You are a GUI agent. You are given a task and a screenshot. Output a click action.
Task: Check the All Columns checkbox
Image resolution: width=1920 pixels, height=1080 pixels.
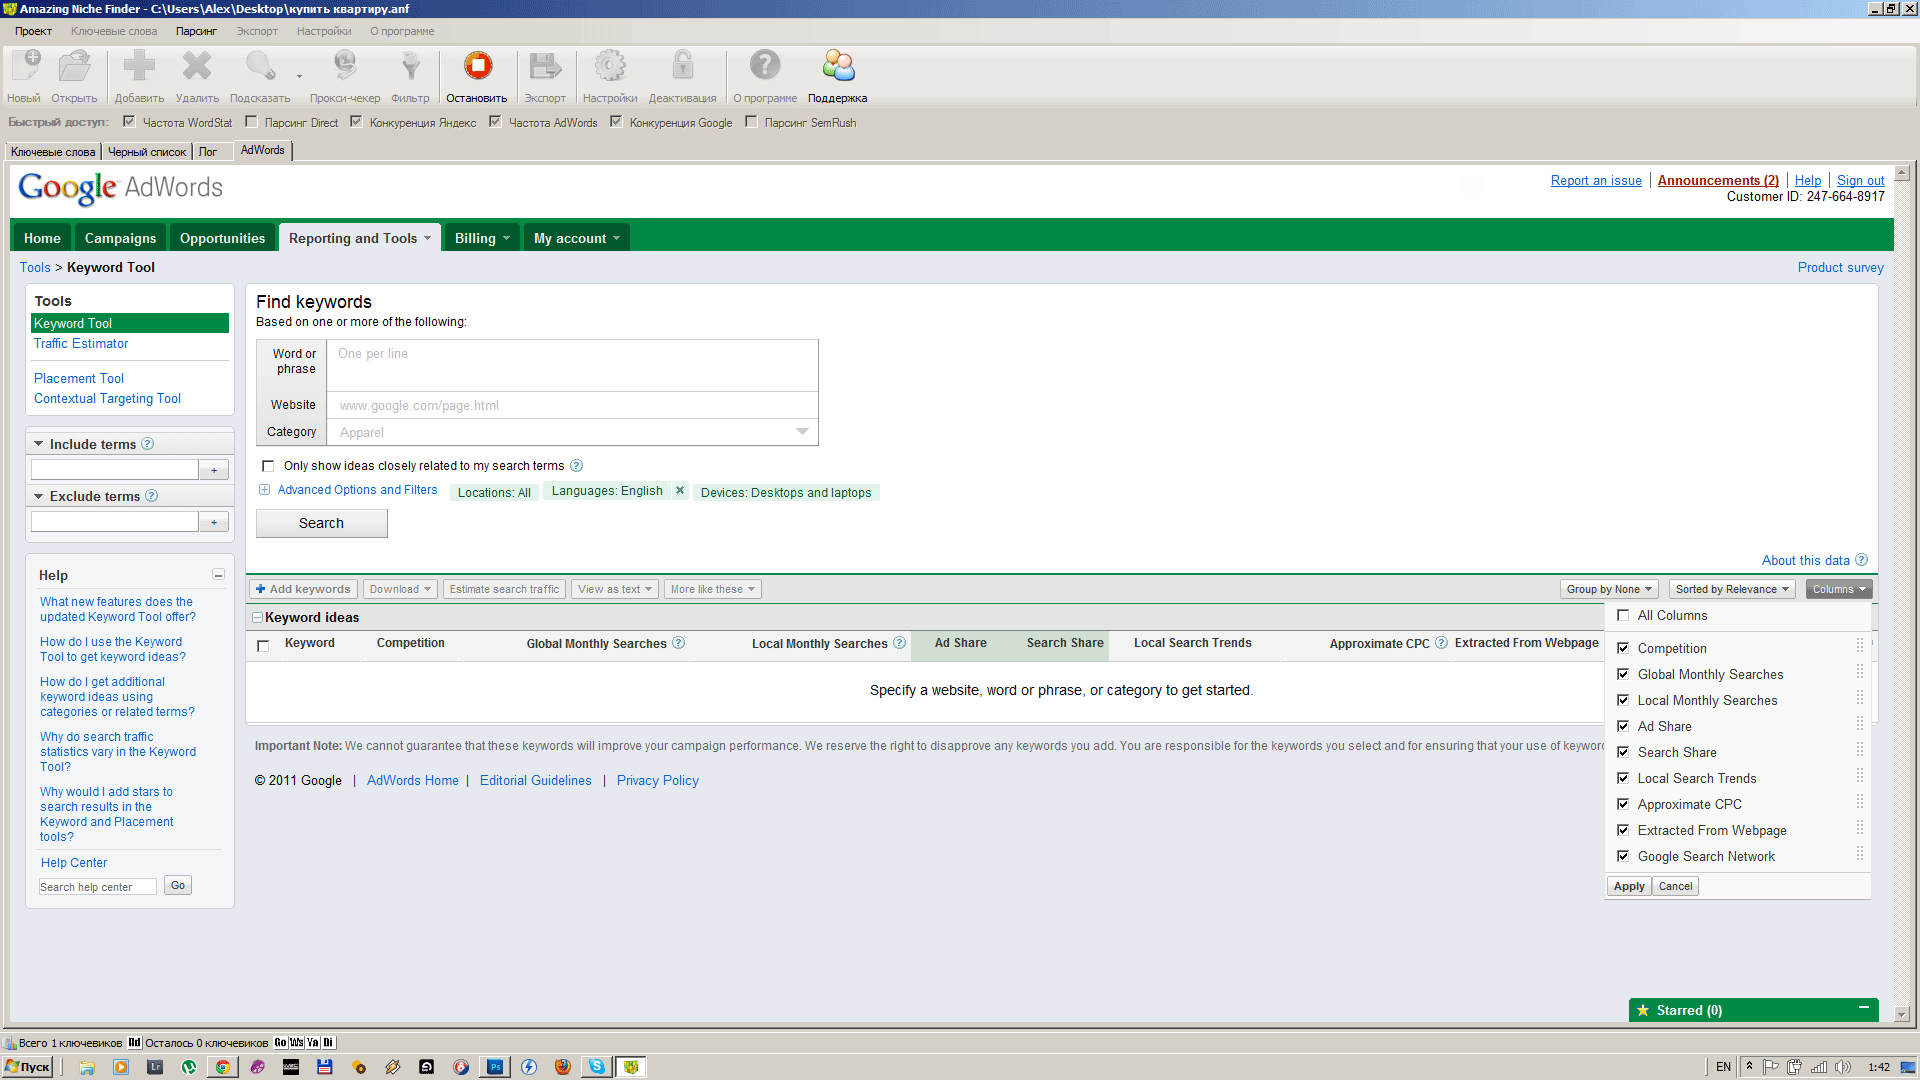tap(1623, 616)
